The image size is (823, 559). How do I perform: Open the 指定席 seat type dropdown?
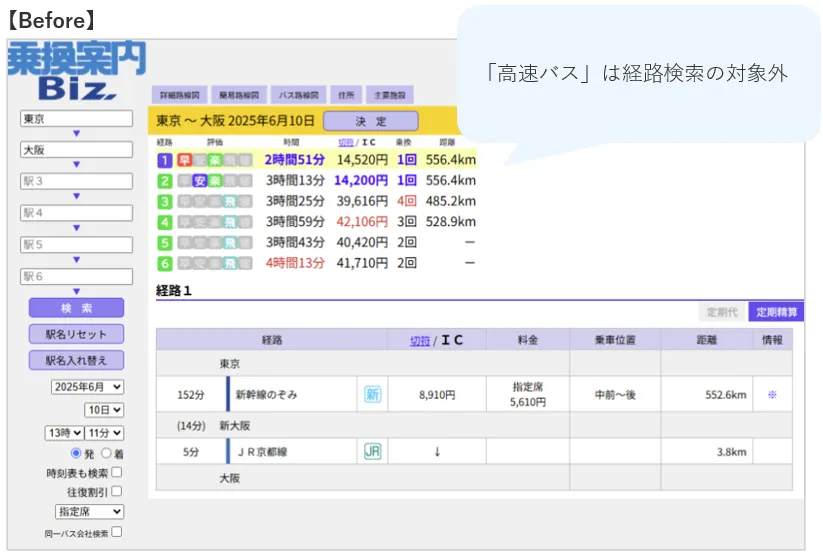tap(89, 511)
